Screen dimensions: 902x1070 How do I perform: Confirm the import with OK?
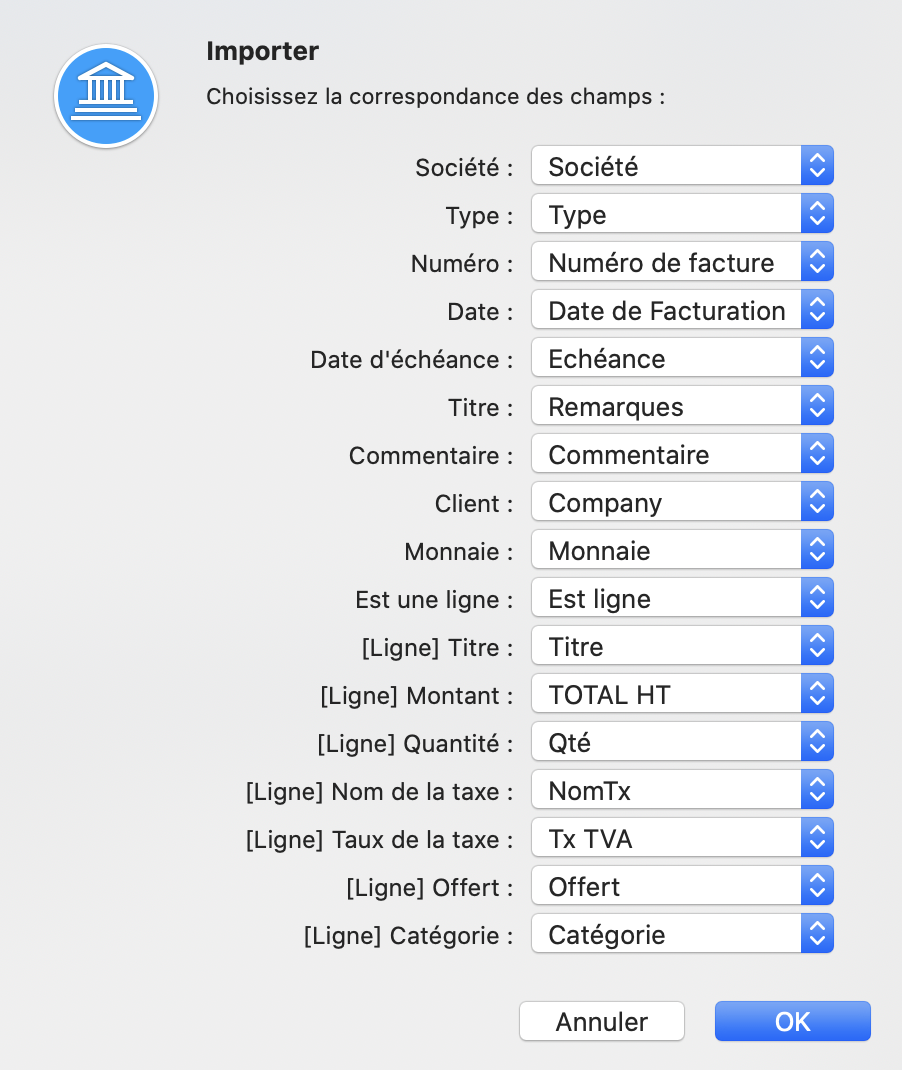pos(793,1022)
